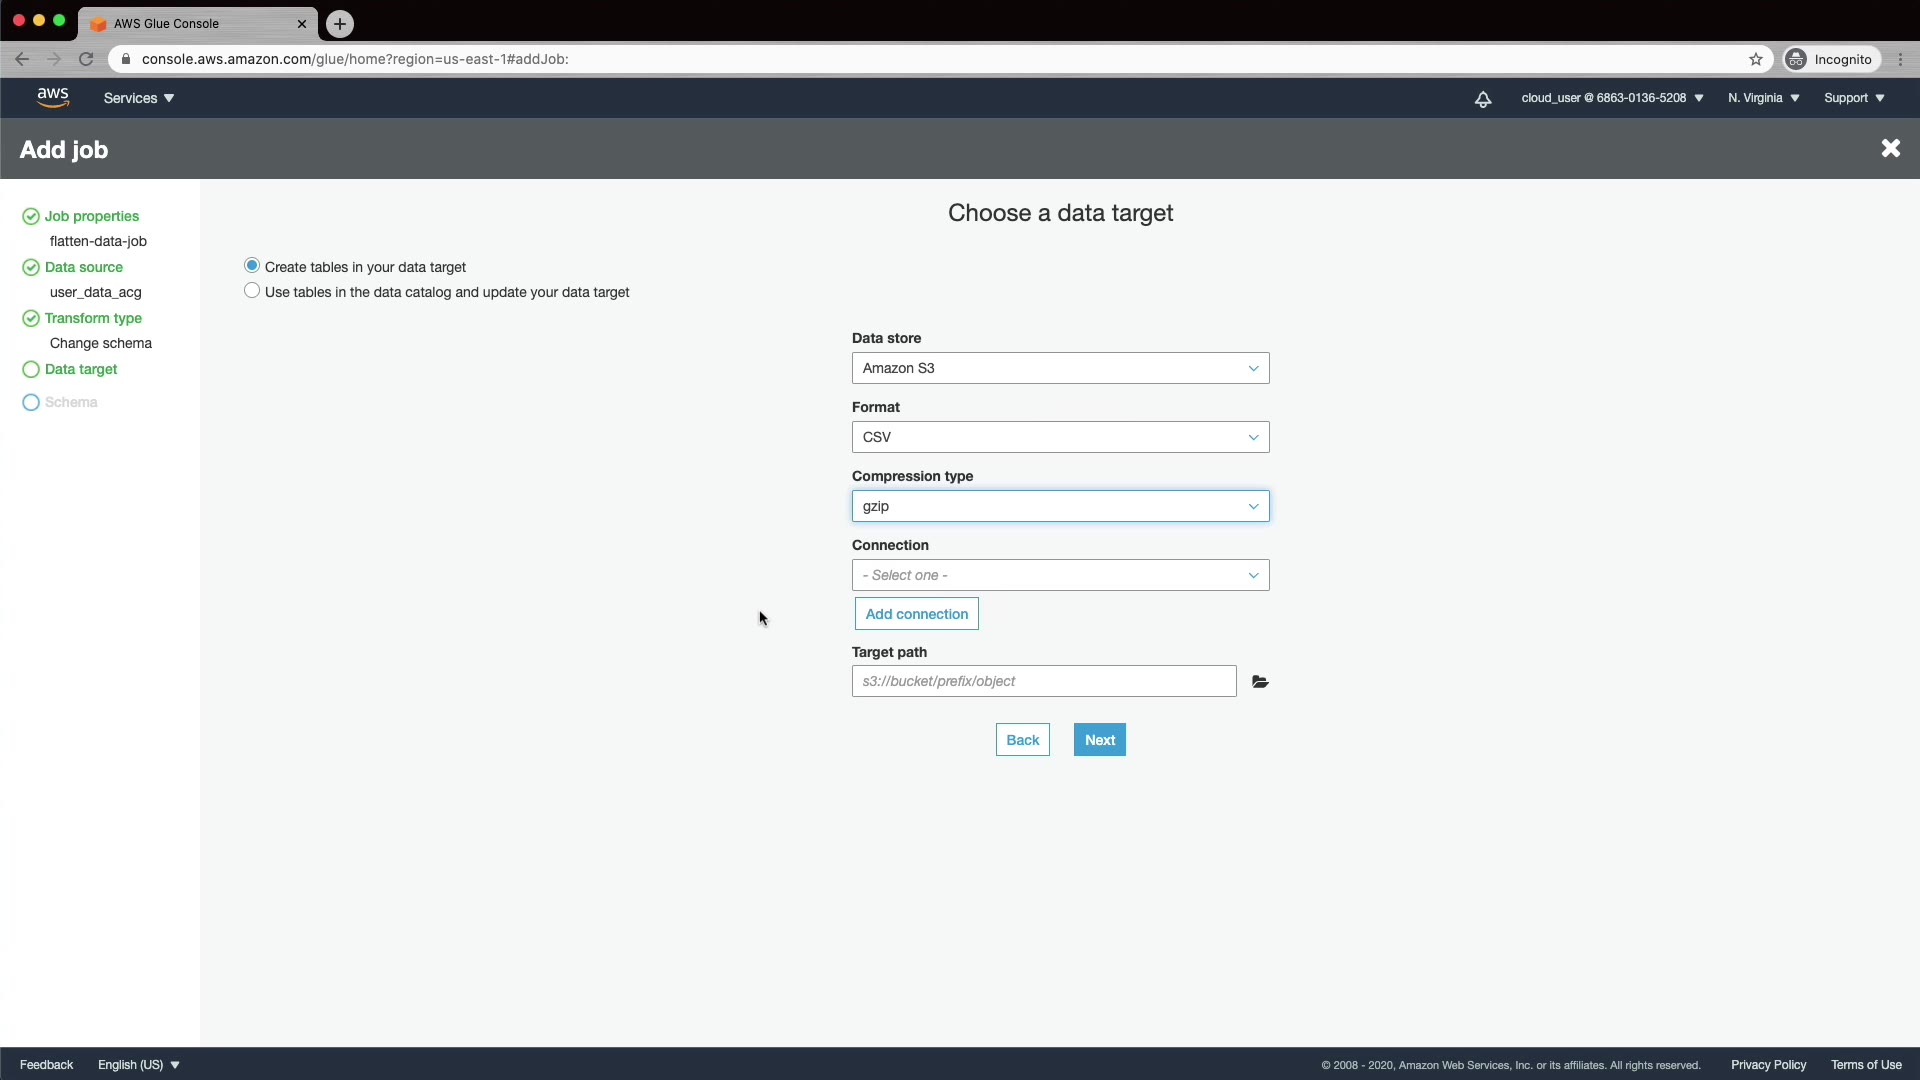
Task: Open a new browser tab with plus
Action: tap(340, 24)
